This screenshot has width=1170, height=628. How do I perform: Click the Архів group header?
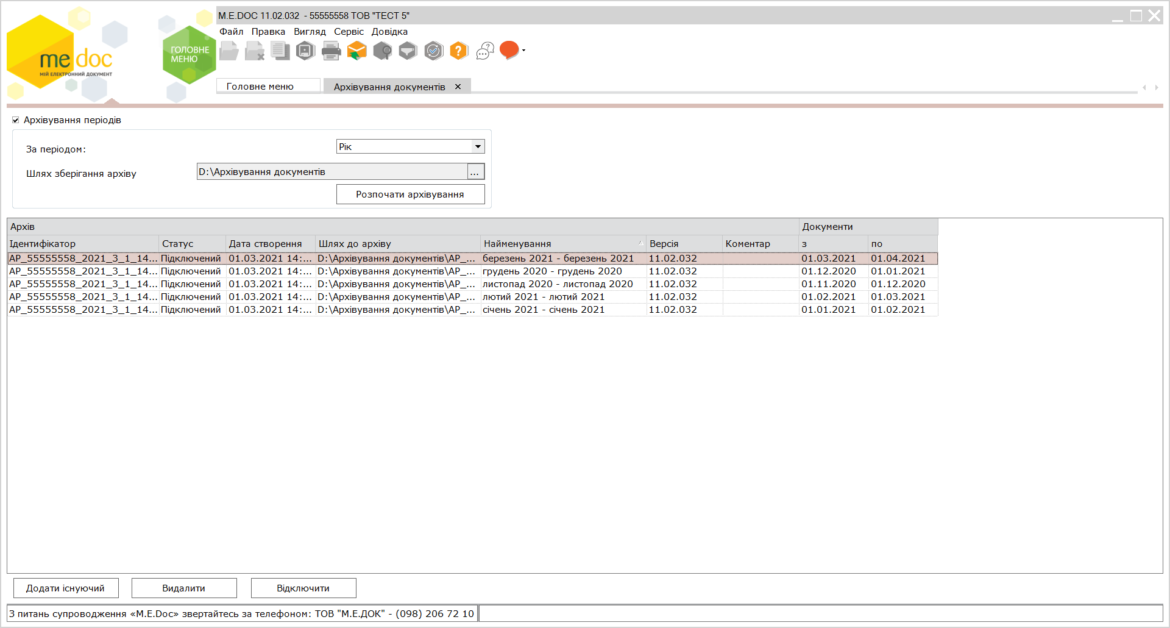[x=403, y=227]
